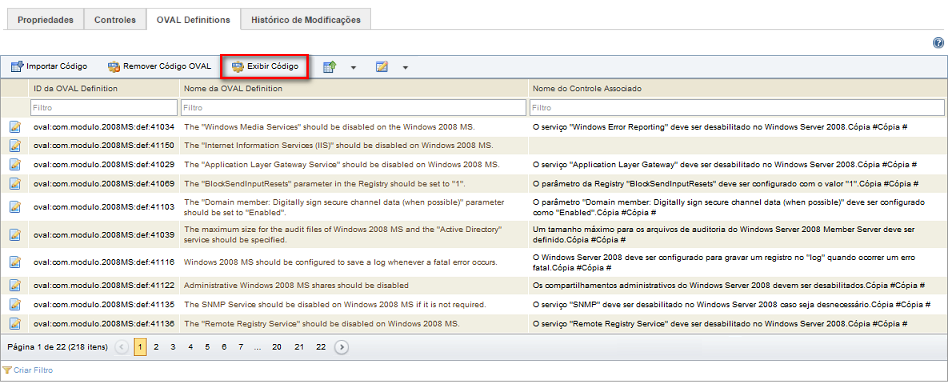952x384 pixels.
Task: Click edit icon for the def:41136 row
Action: [15, 324]
